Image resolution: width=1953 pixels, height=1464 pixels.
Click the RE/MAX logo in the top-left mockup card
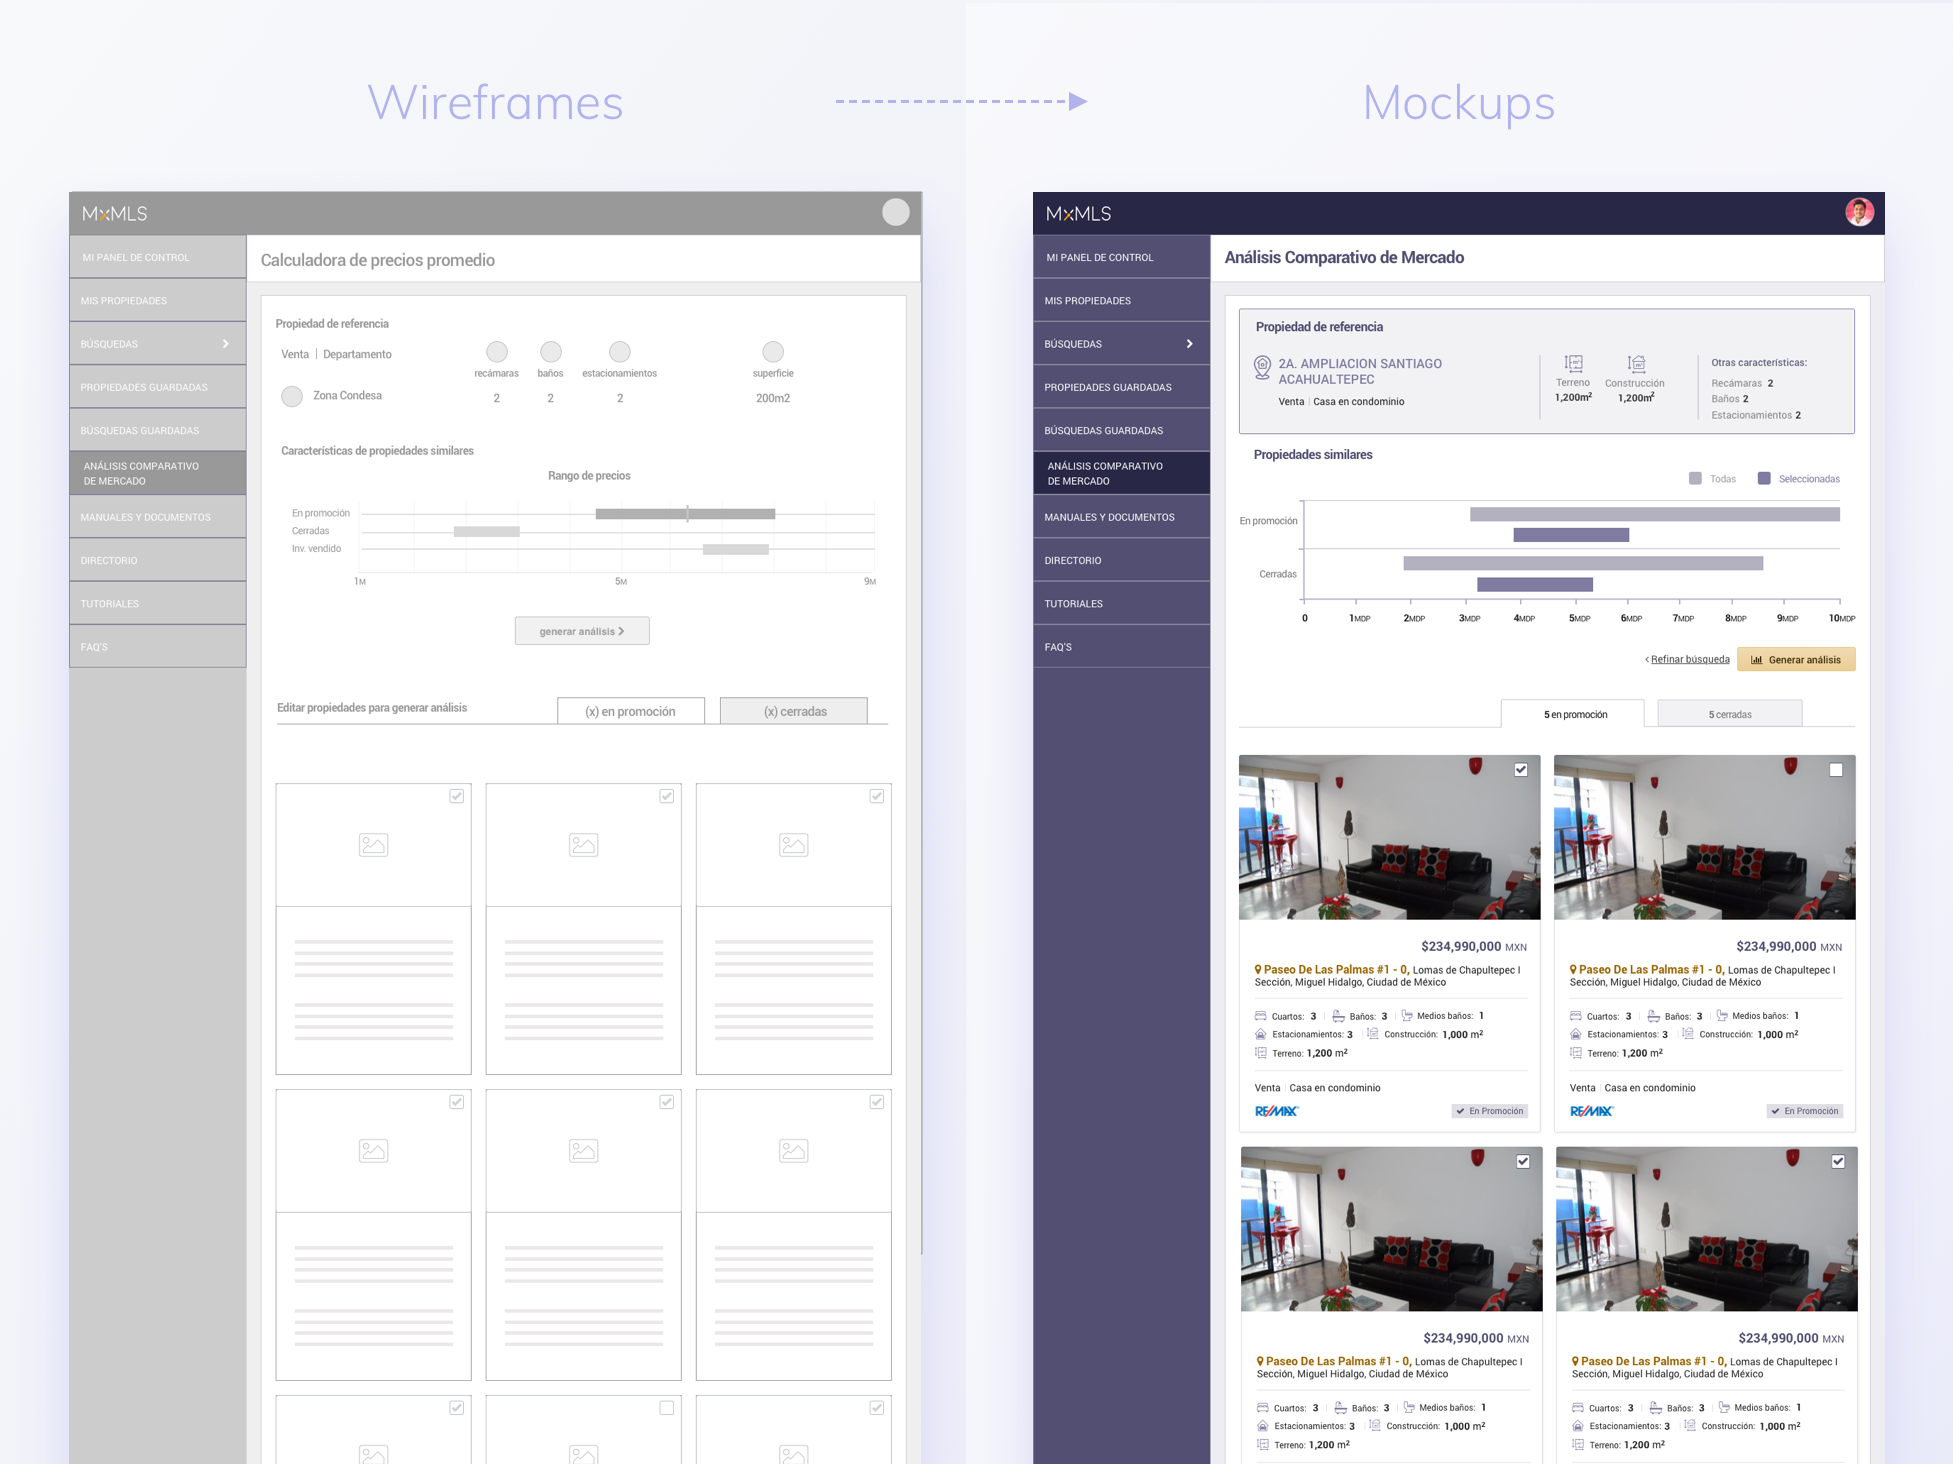pyautogui.click(x=1276, y=1111)
